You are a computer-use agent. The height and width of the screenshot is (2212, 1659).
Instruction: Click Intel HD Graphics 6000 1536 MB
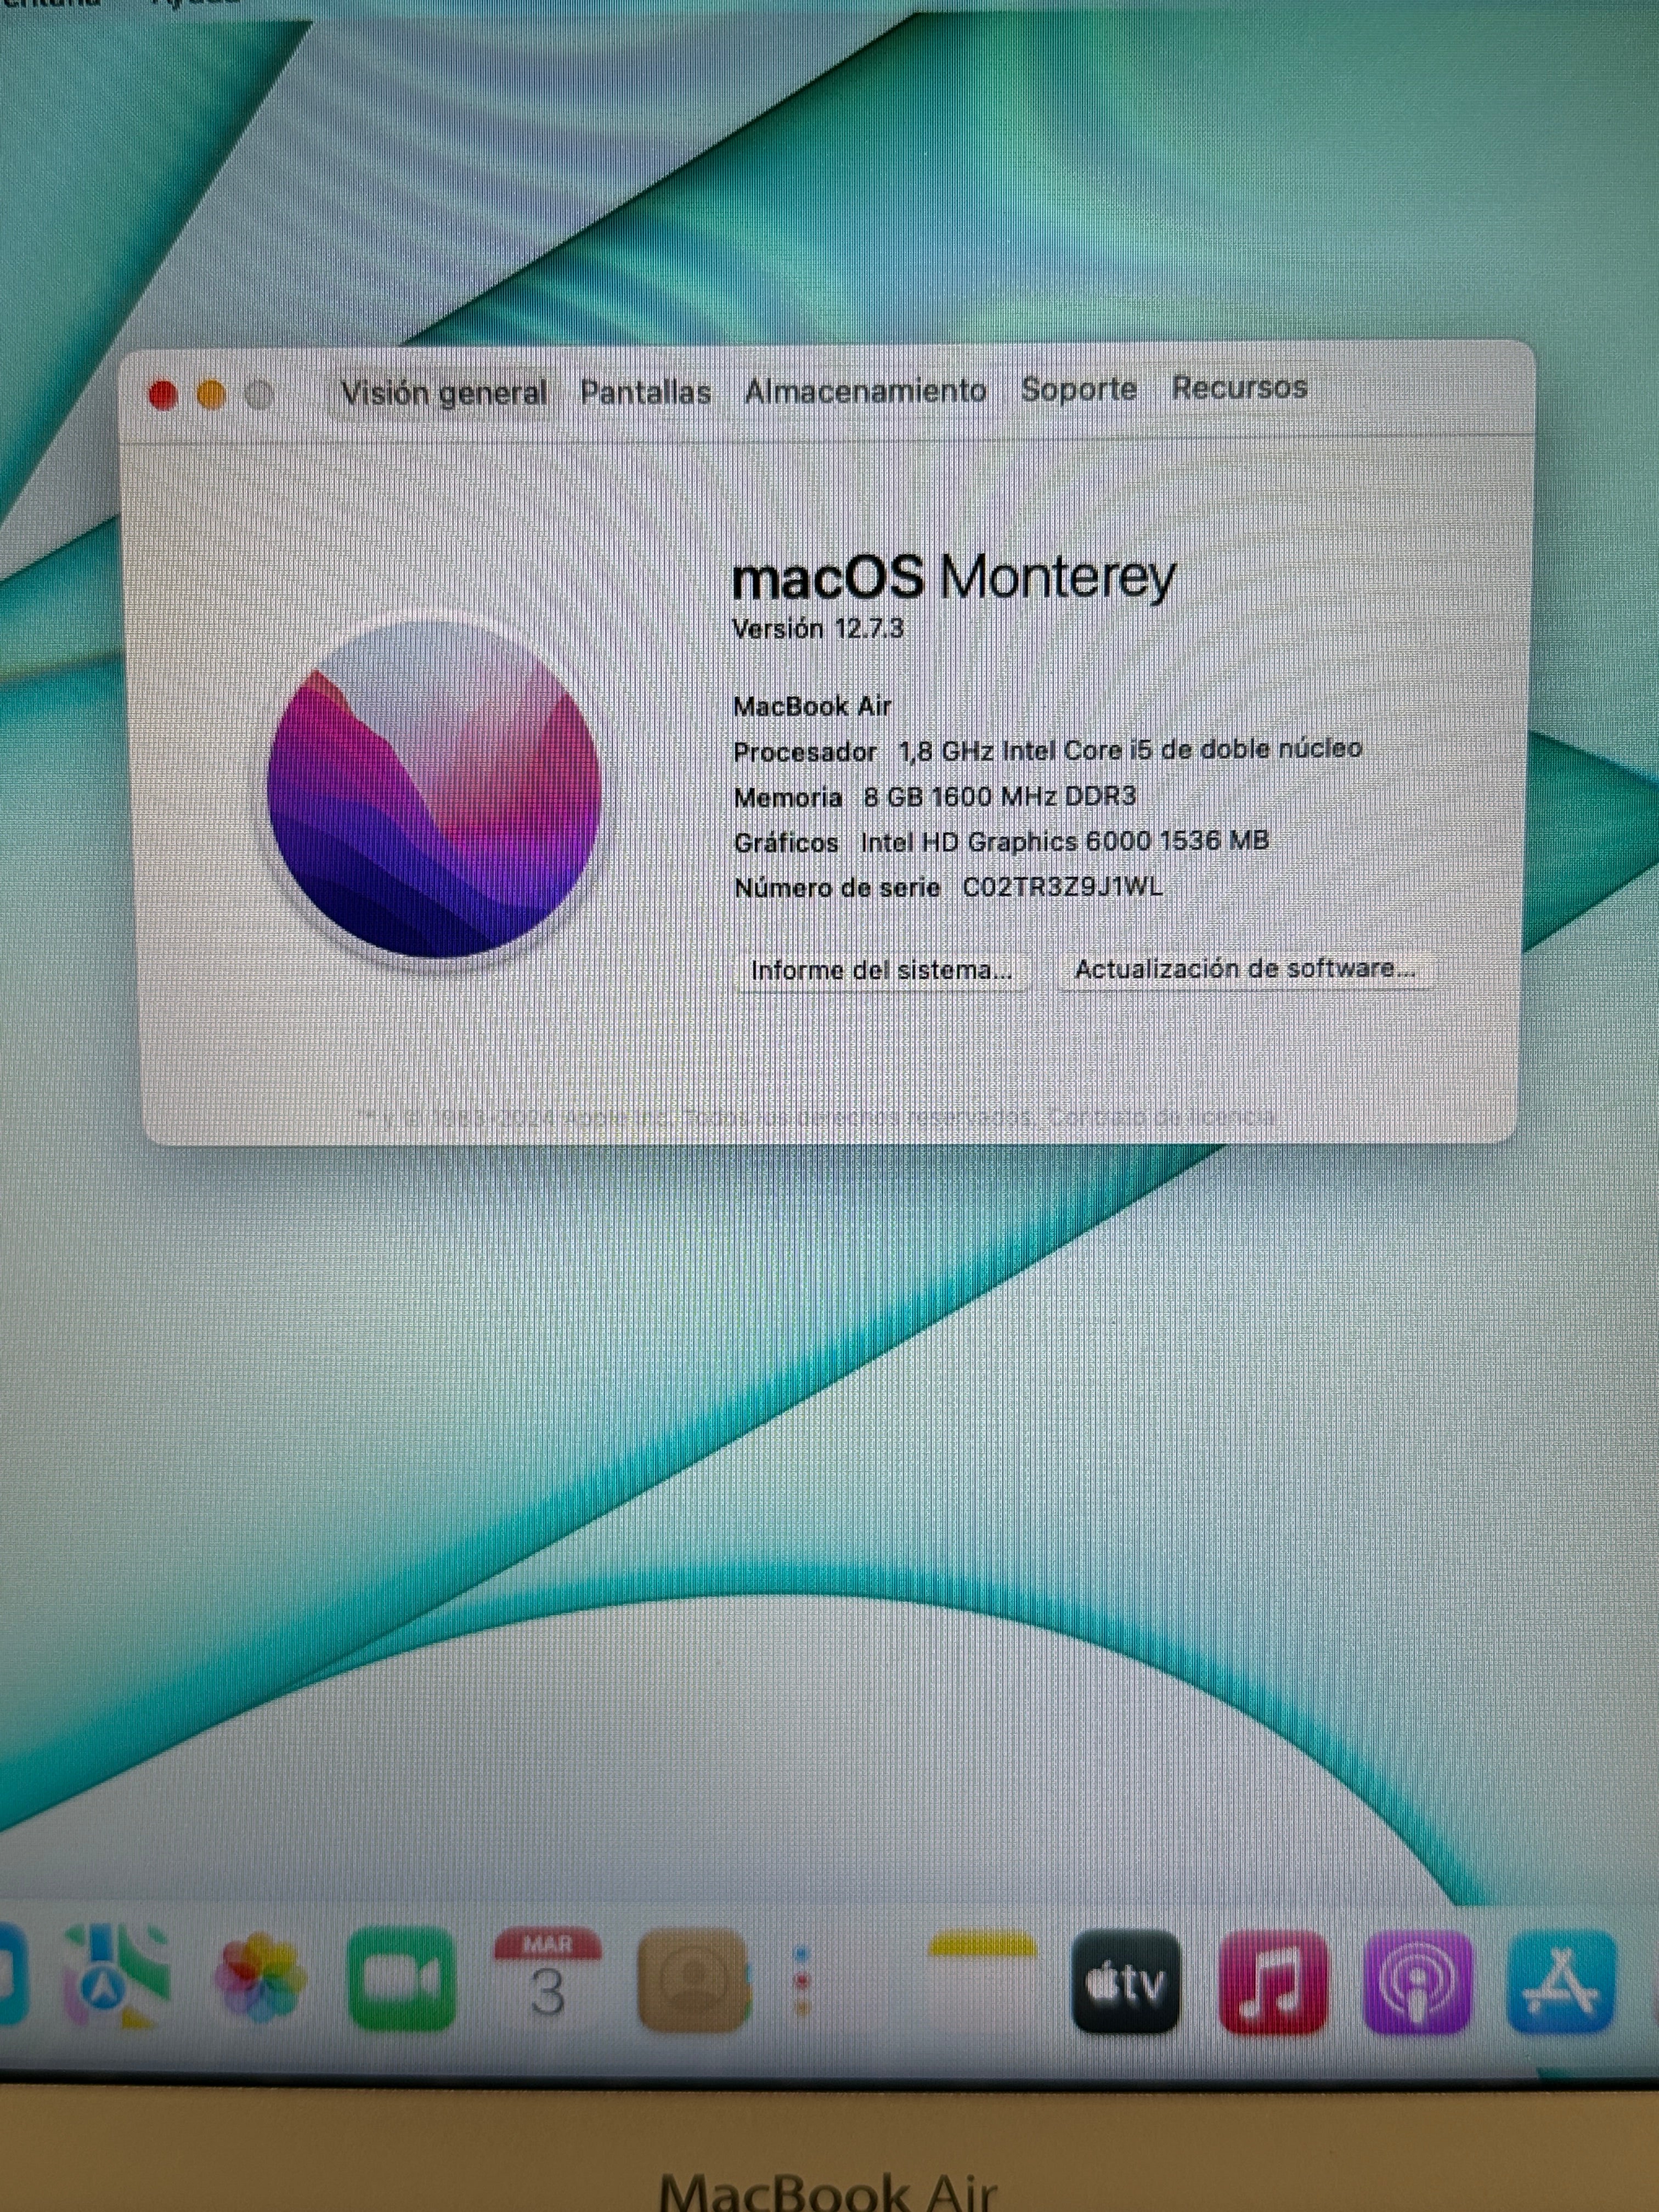pos(1064,841)
